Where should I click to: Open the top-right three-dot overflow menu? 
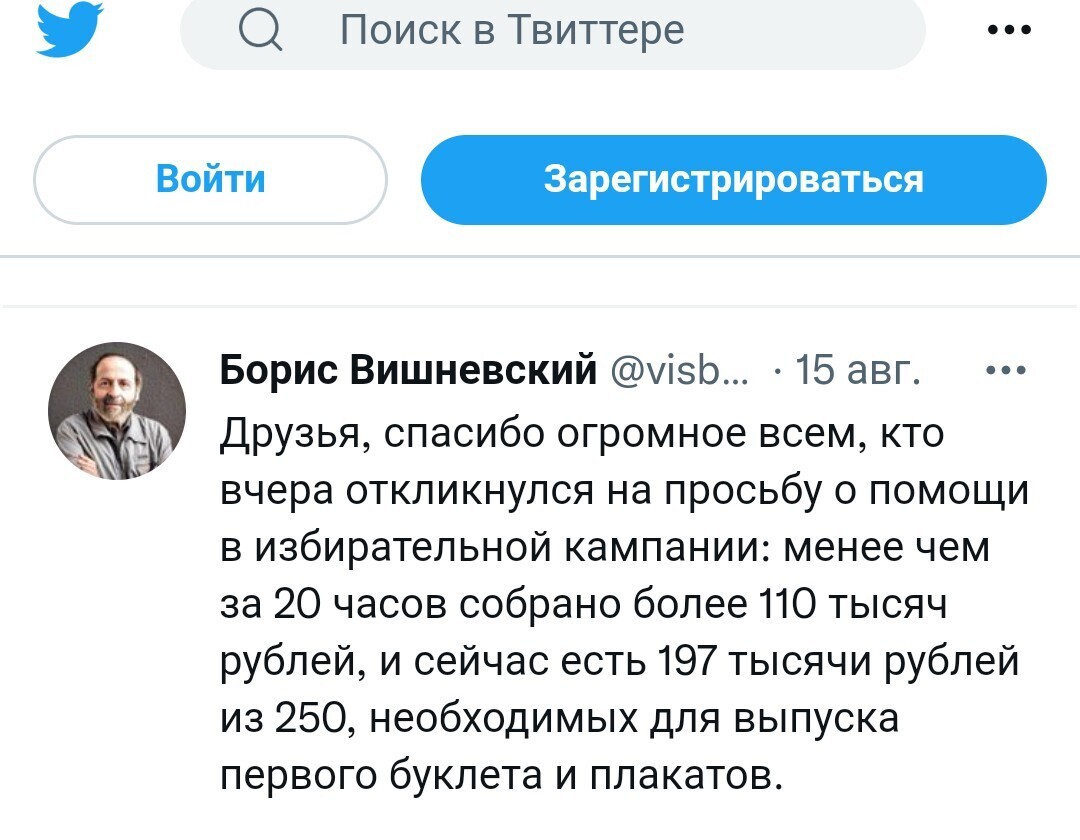click(1008, 31)
